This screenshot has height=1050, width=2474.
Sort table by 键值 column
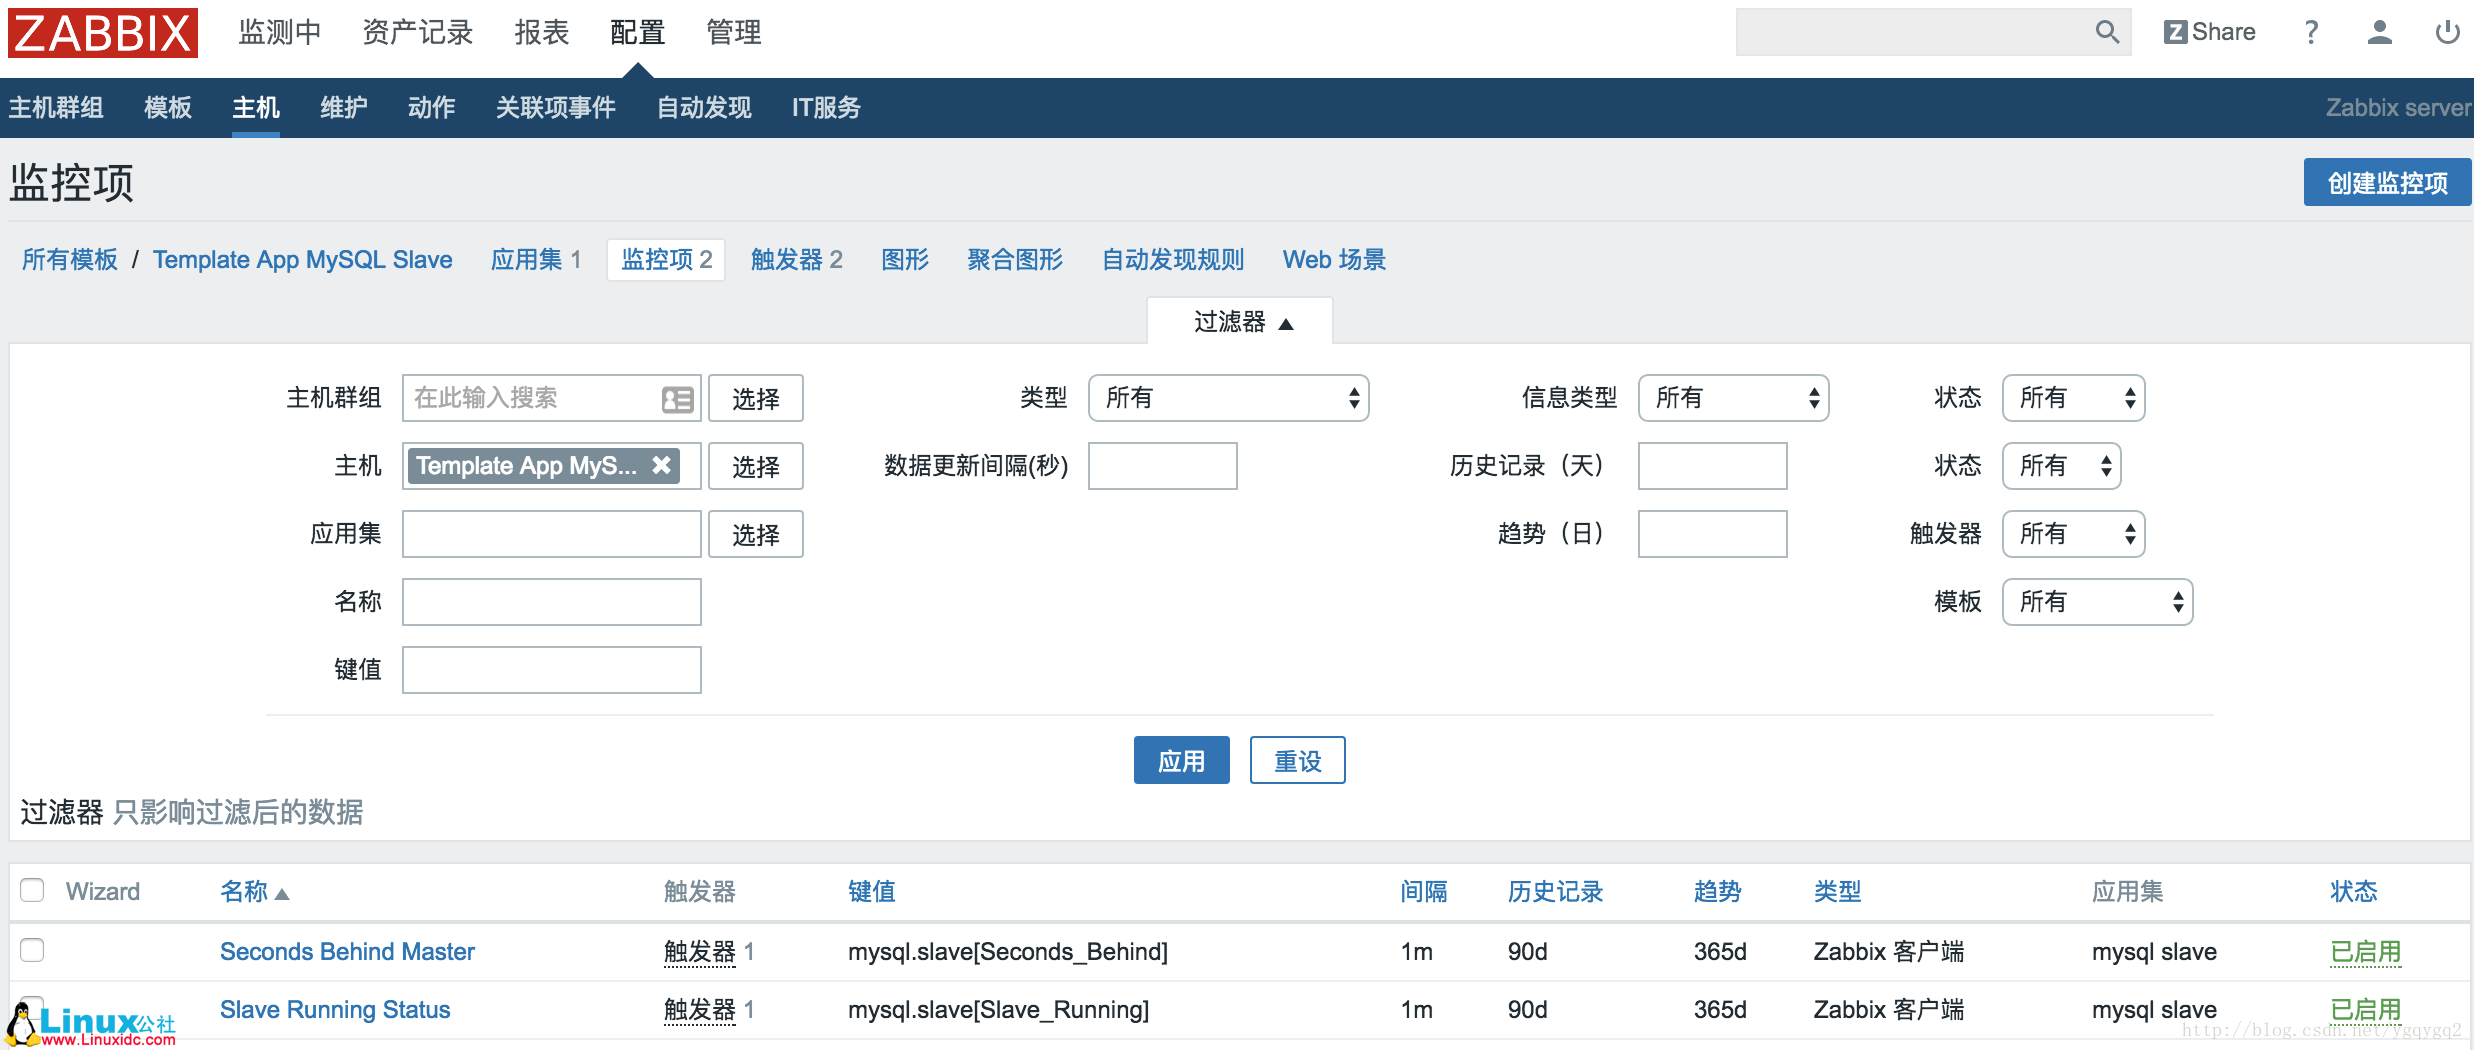tap(872, 891)
